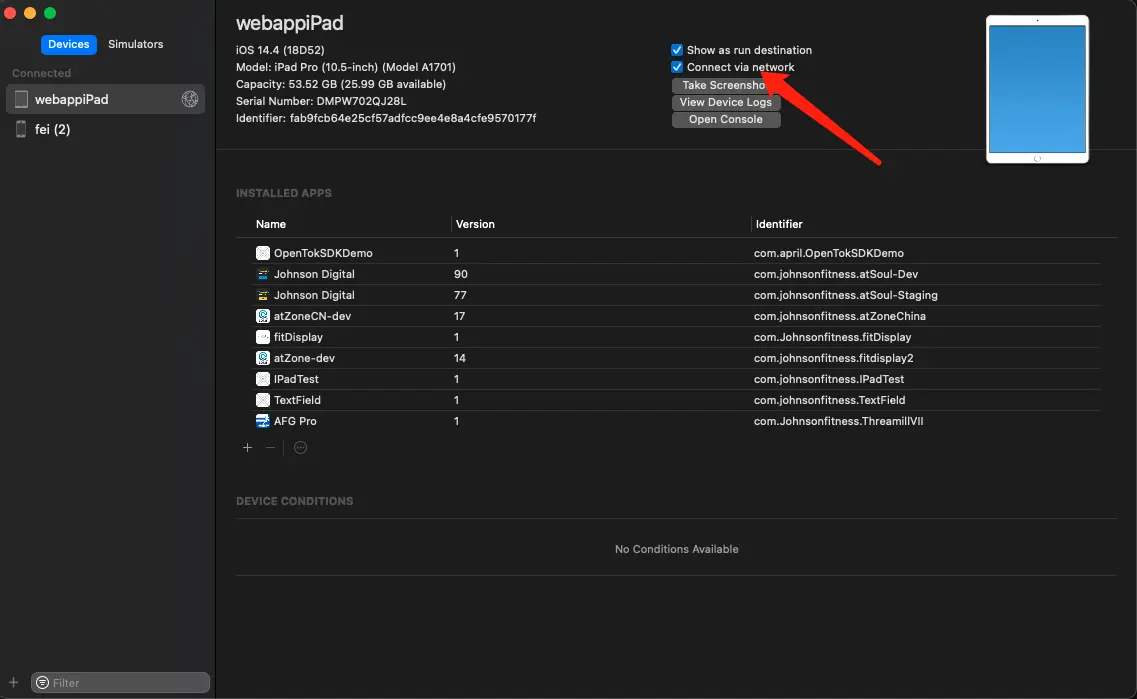The image size is (1137, 699).
Task: Click the fitDisplay app icon
Action: pos(262,337)
